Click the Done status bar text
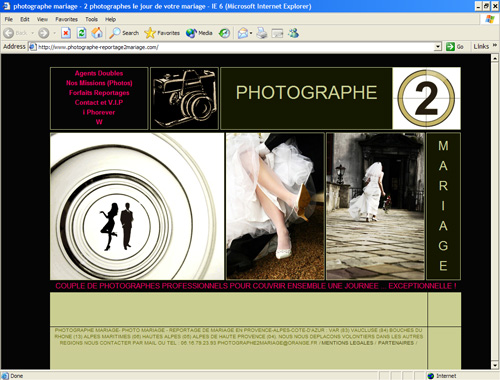 [16, 376]
